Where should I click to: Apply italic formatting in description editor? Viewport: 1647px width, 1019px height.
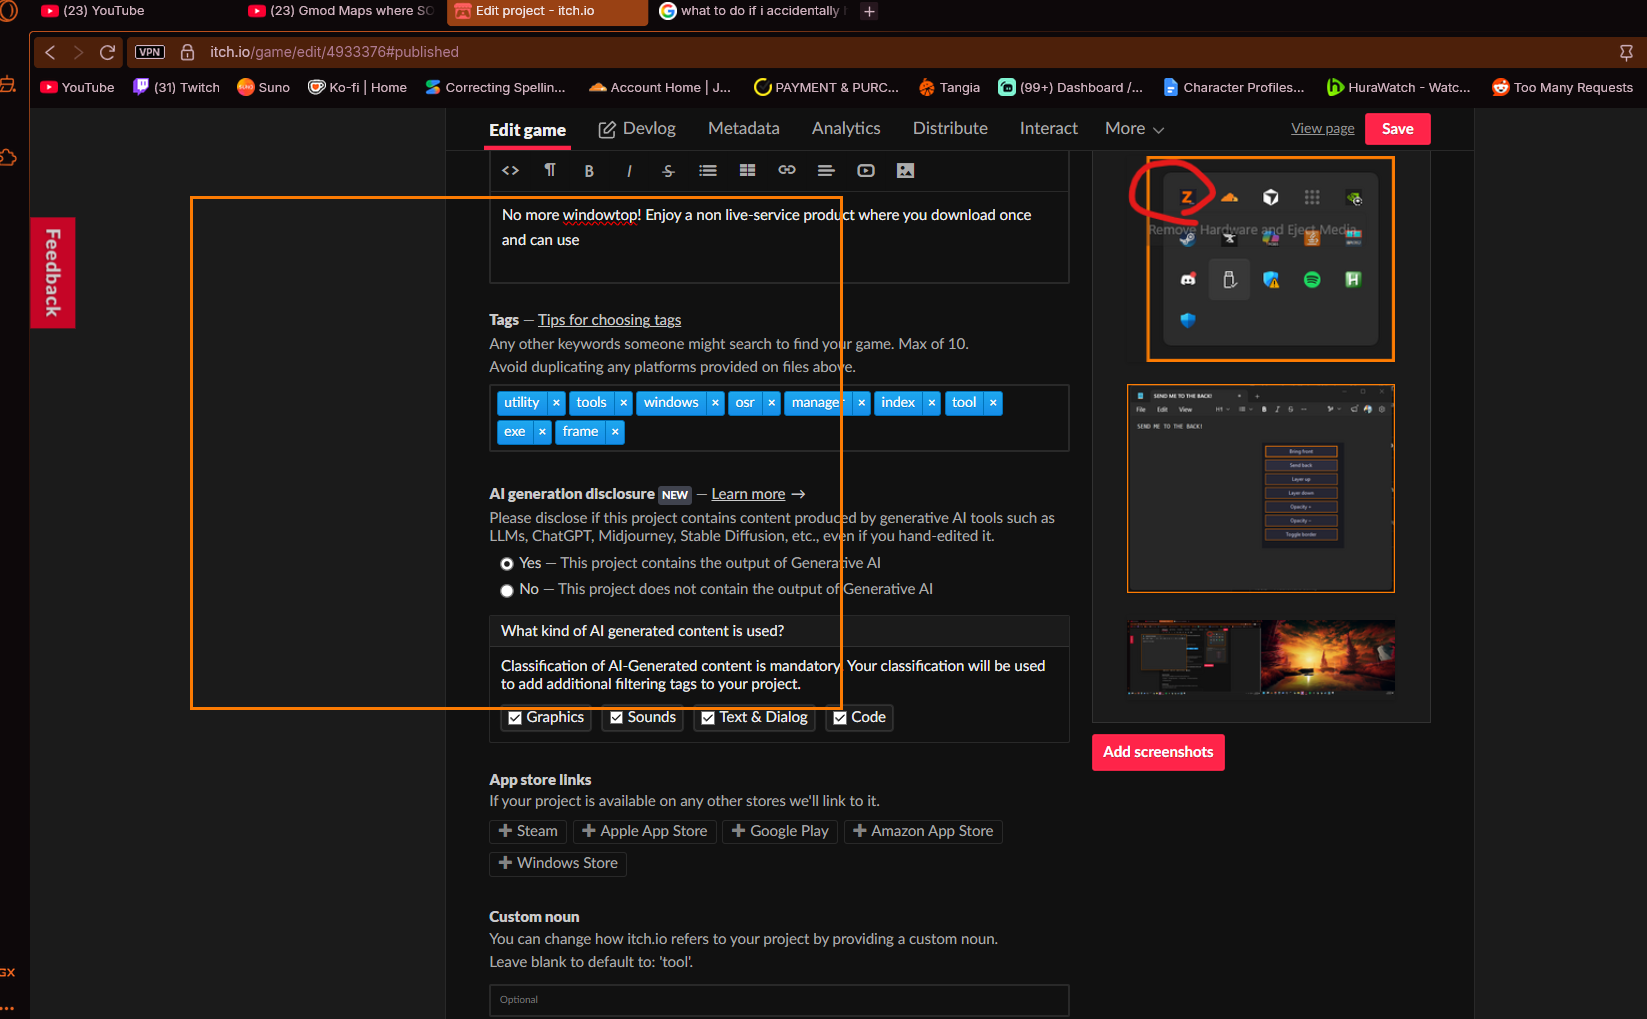(629, 171)
